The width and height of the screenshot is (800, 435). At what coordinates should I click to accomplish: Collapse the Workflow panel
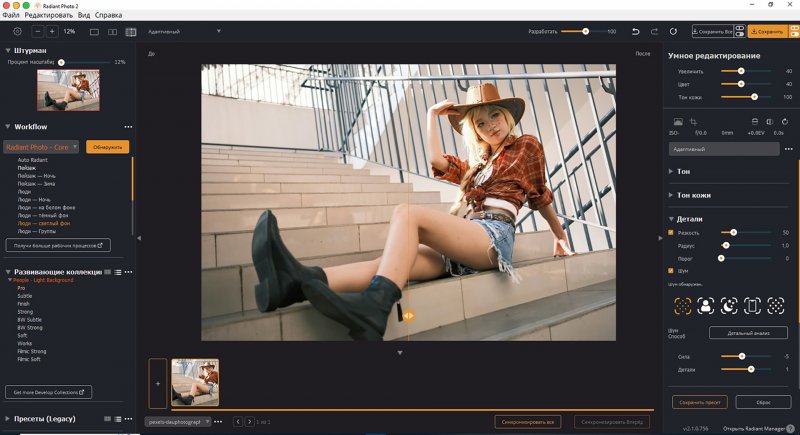click(x=8, y=127)
